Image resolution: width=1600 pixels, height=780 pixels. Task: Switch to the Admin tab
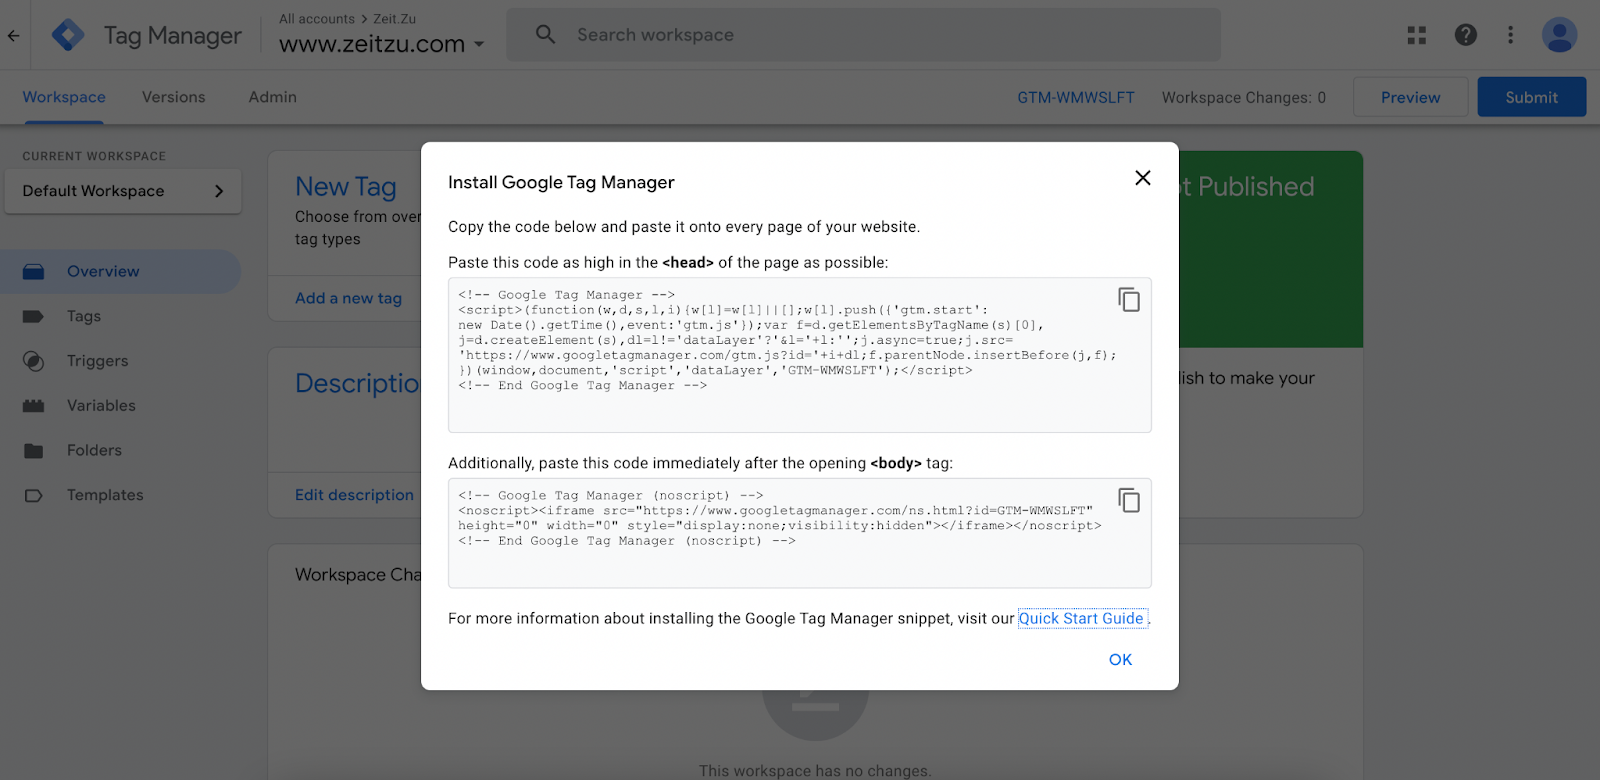[272, 97]
